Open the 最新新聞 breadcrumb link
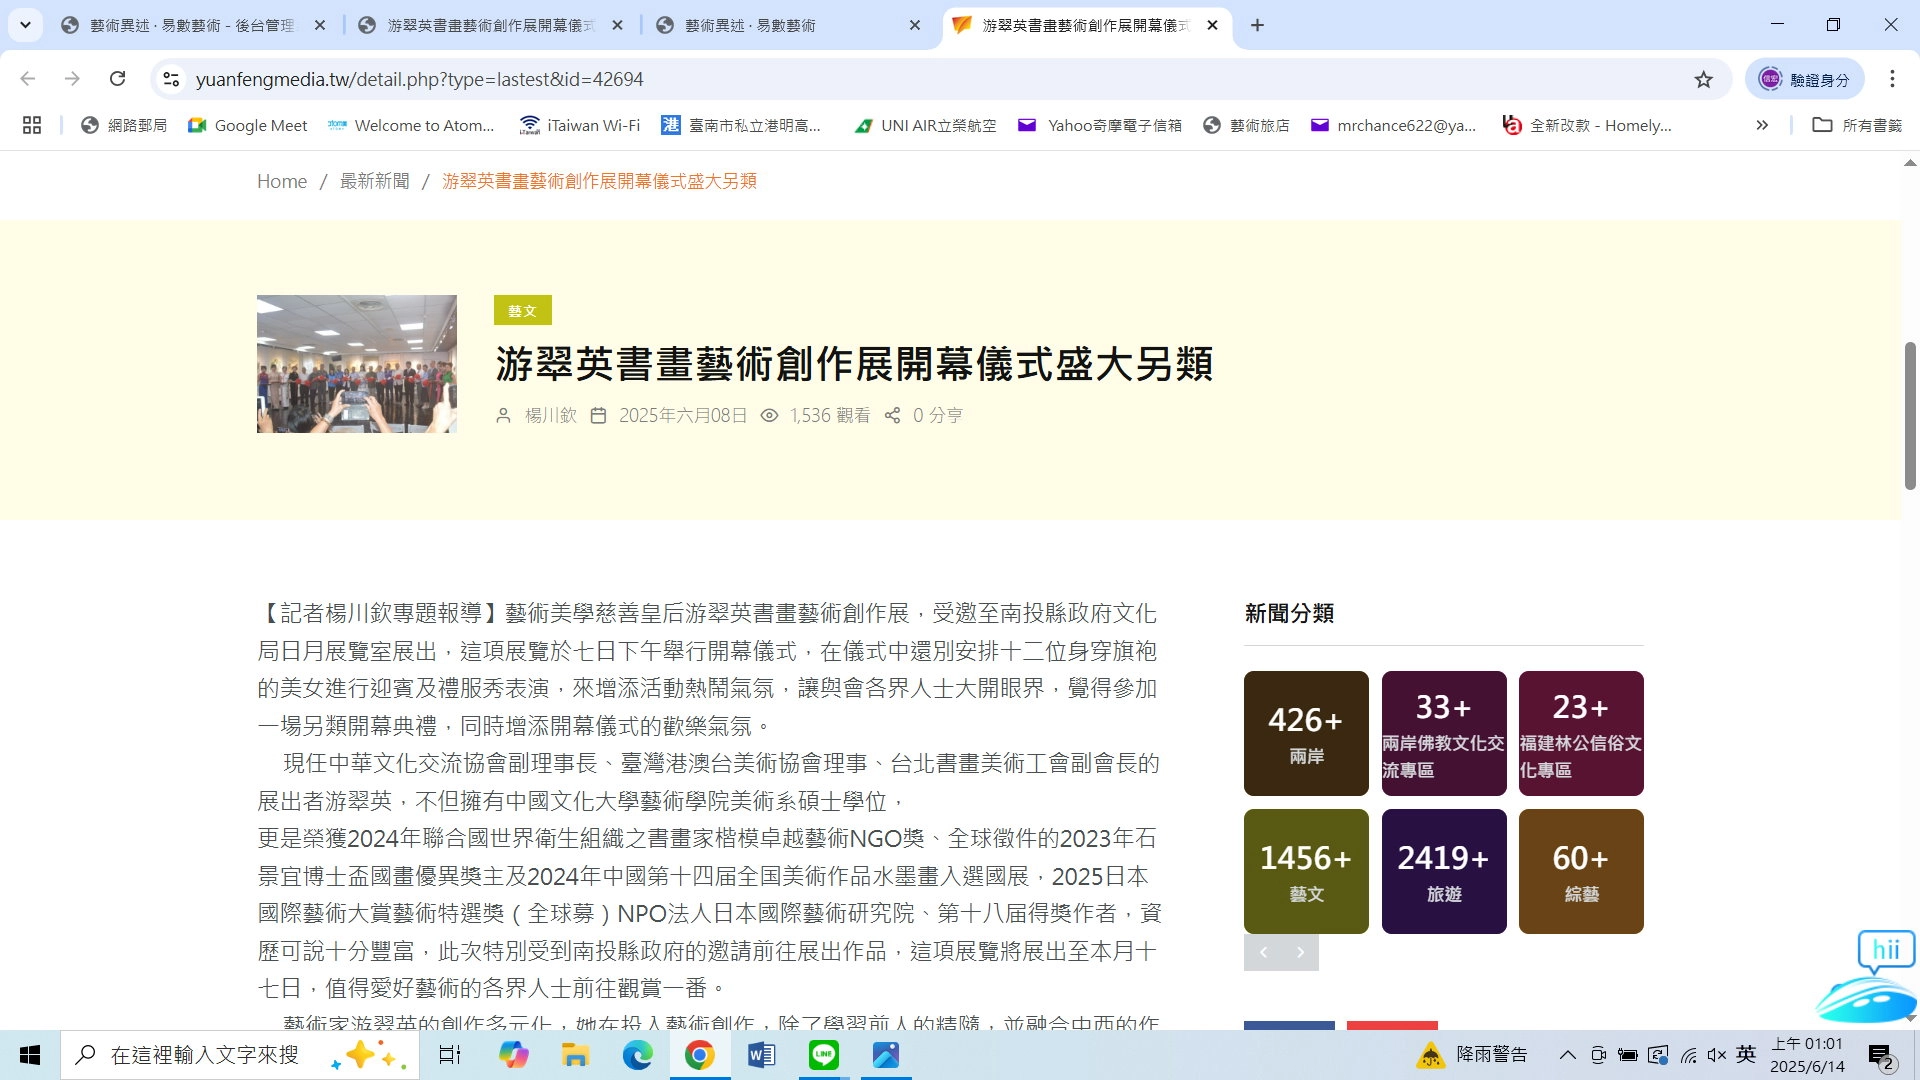 (374, 181)
